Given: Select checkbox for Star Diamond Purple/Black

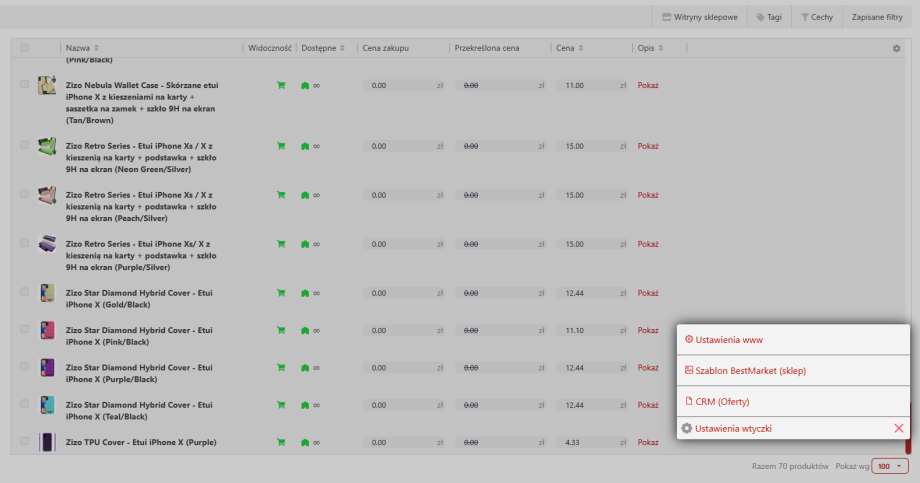Looking at the screenshot, I should (24, 366).
